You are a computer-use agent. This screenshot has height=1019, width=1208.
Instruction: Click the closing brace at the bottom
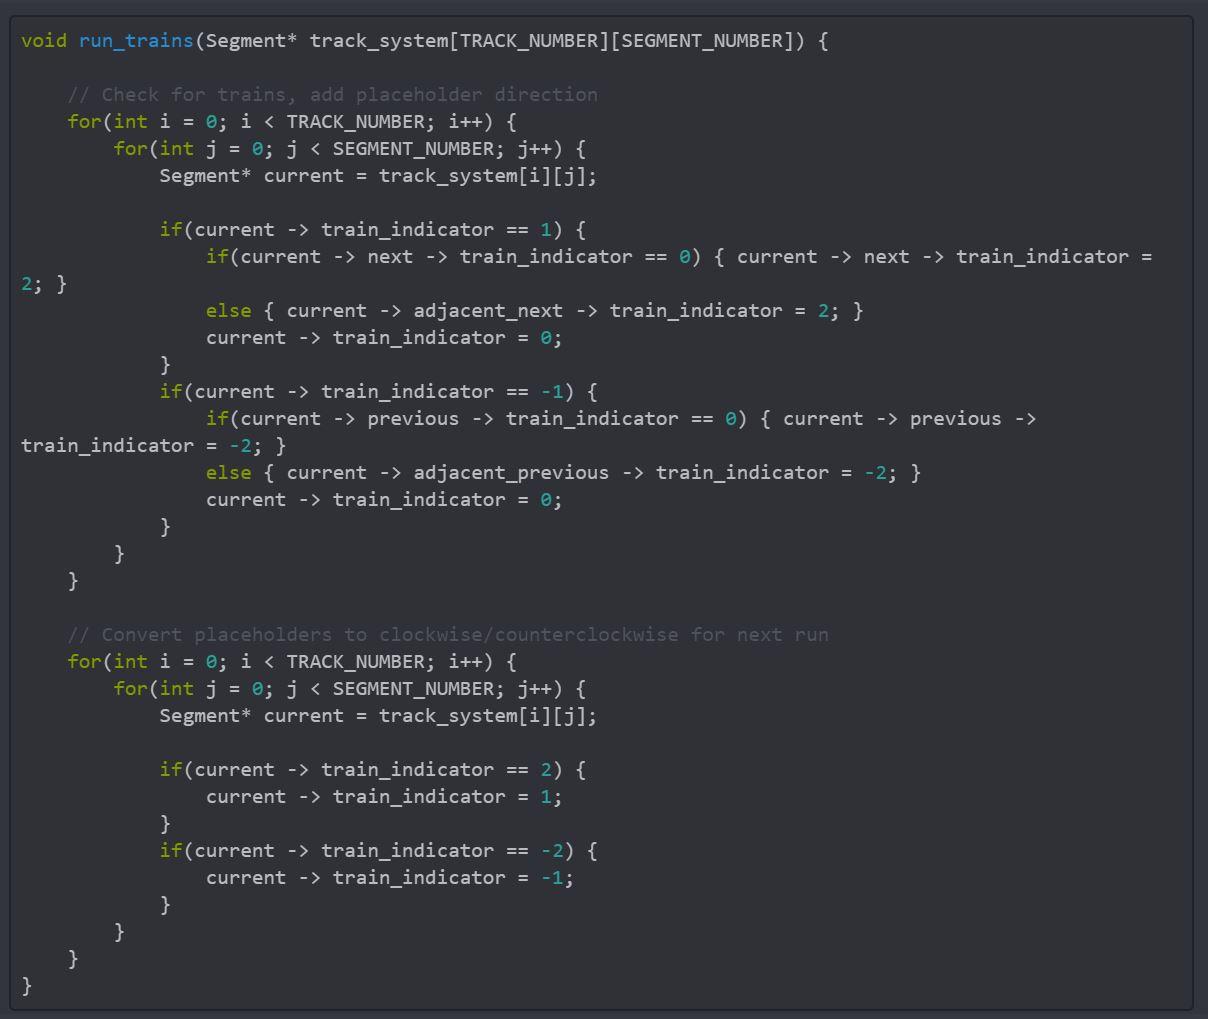tap(25, 986)
